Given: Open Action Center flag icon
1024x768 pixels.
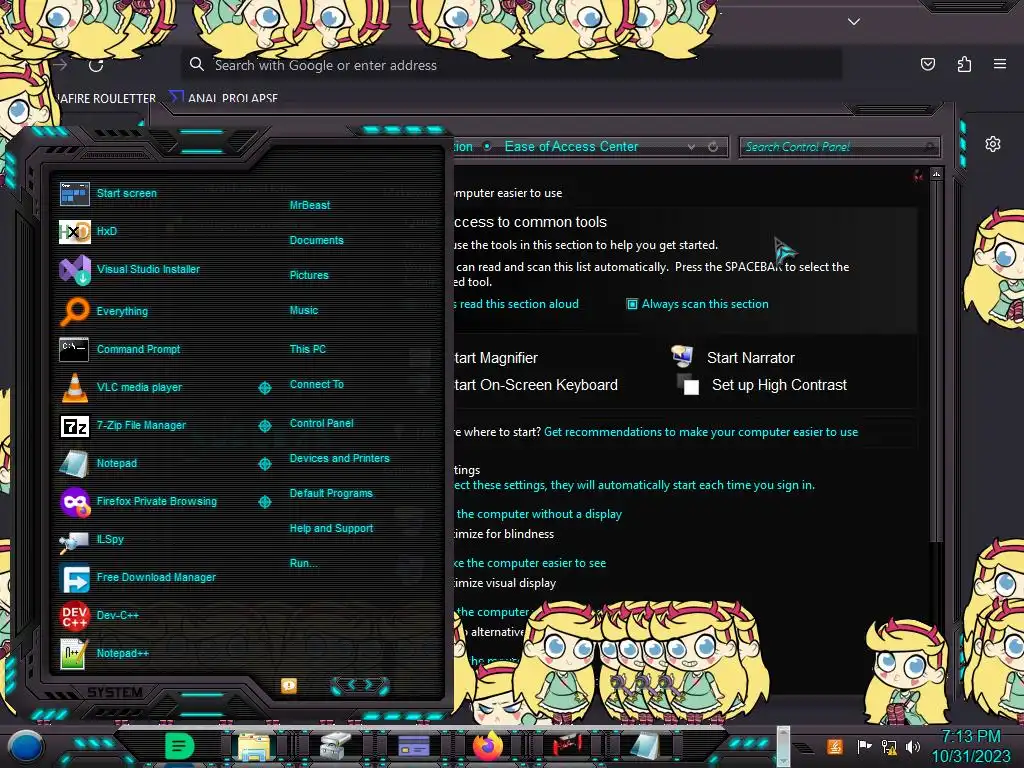Looking at the screenshot, I should (865, 746).
